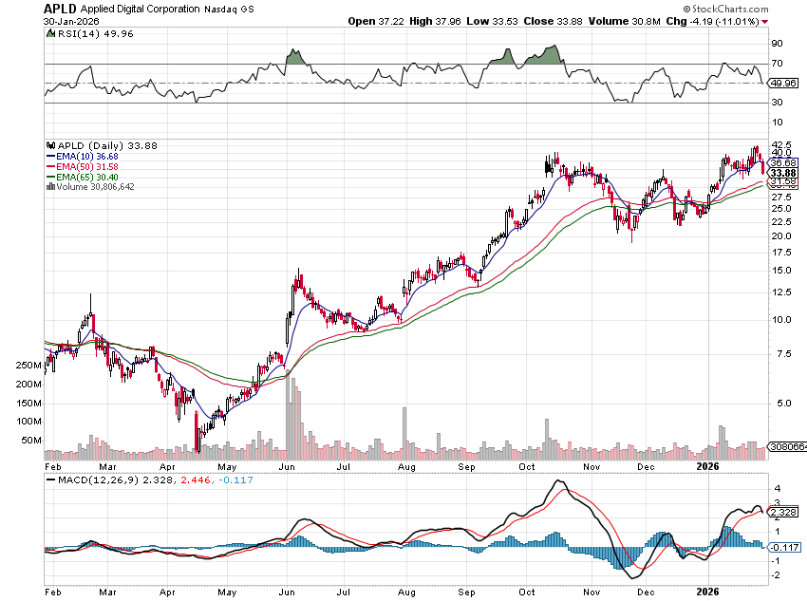807x601 pixels.
Task: Click Aug on the MACD panel's date axis
Action: pos(407,592)
